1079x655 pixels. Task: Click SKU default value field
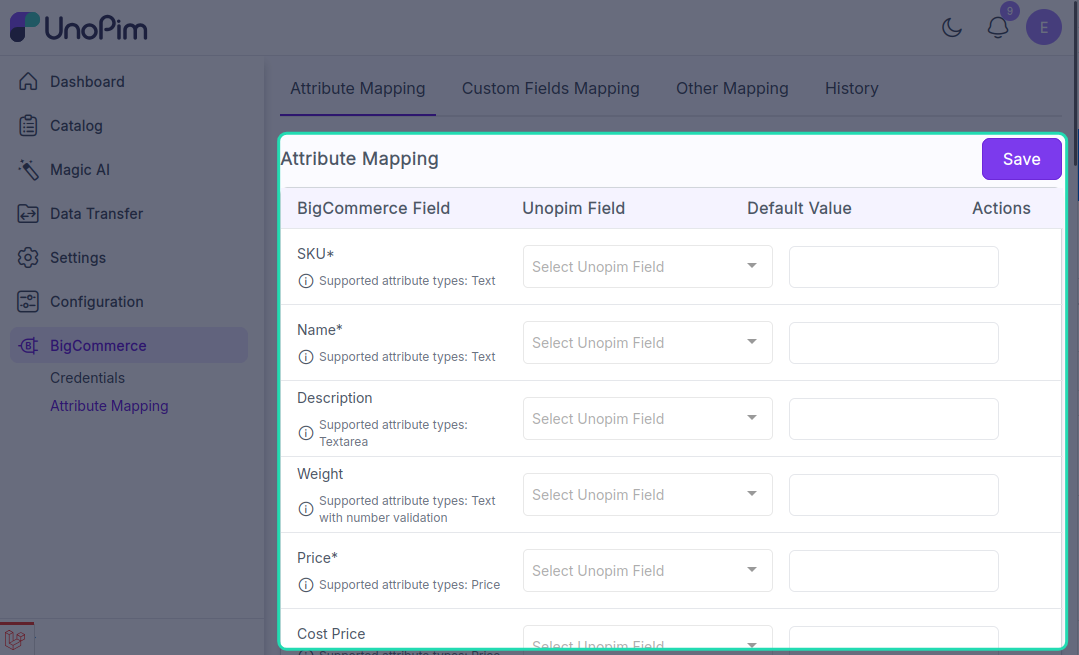[894, 267]
